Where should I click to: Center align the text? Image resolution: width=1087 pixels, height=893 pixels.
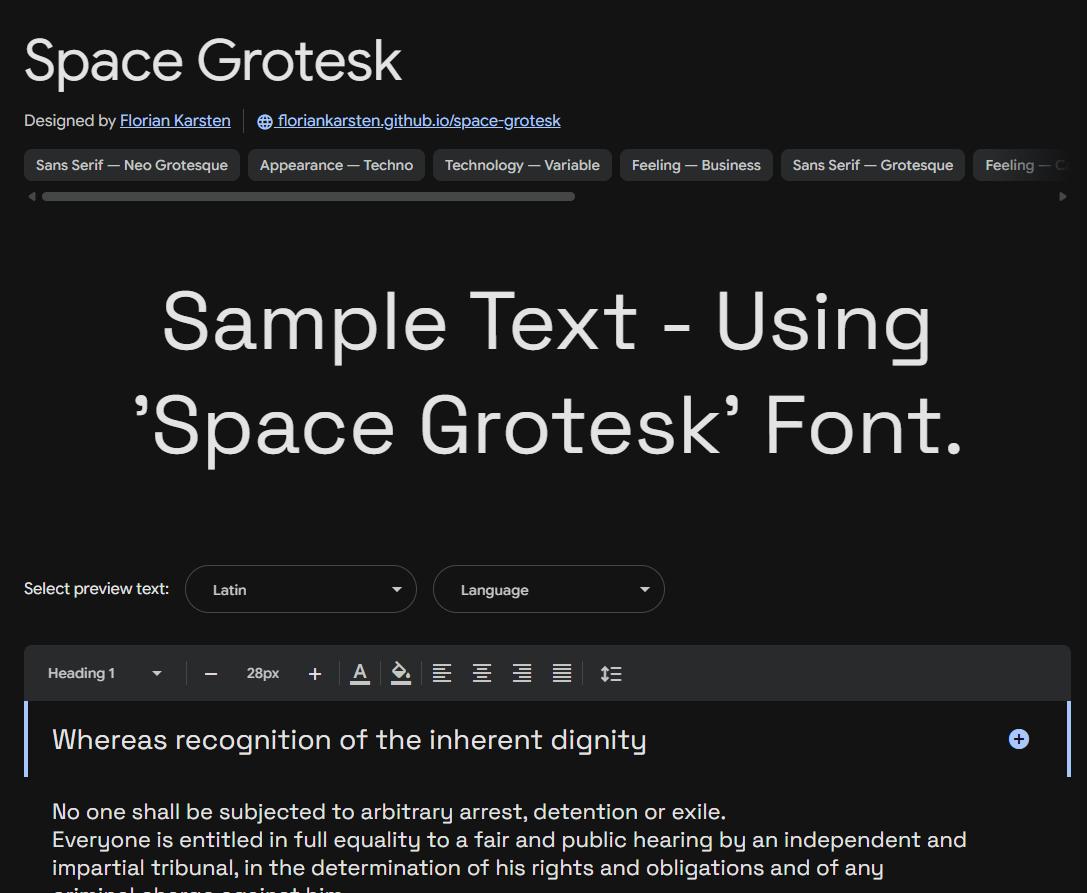(x=482, y=673)
